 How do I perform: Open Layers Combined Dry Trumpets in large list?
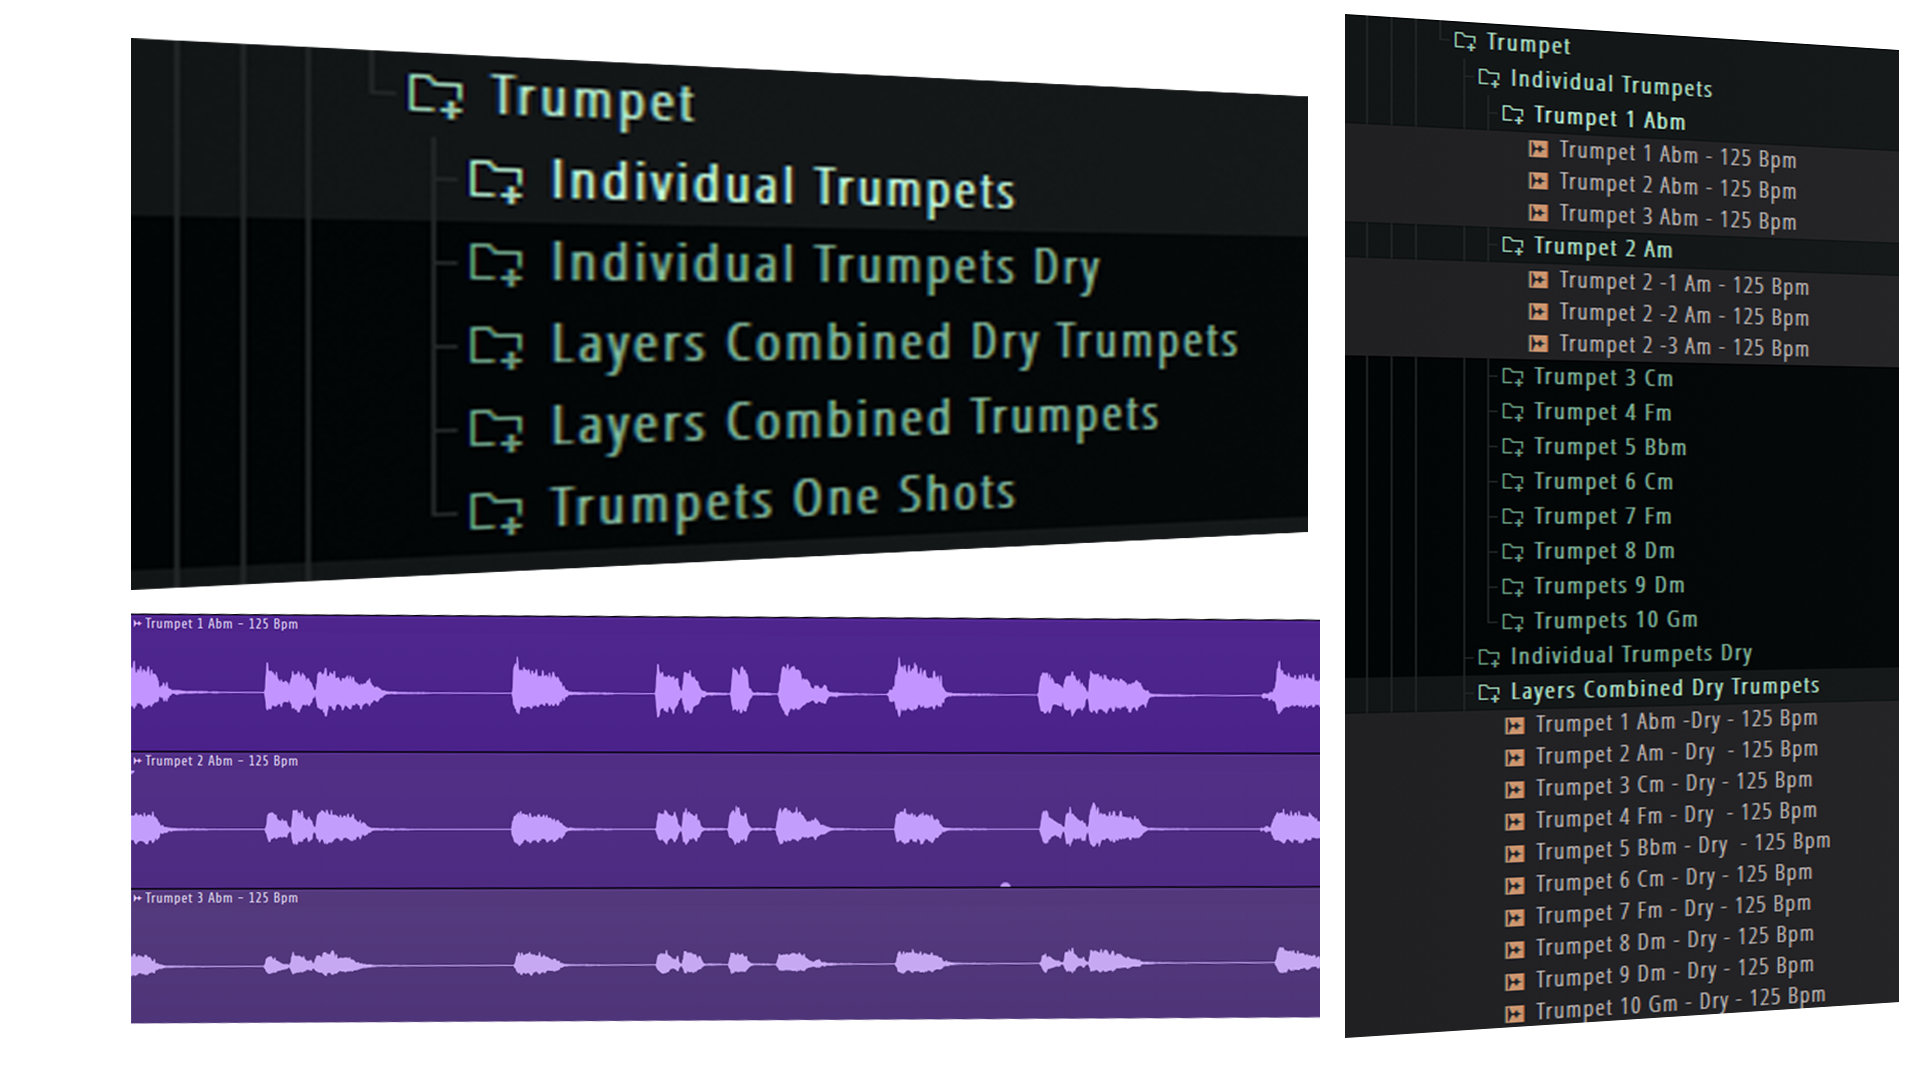(894, 343)
